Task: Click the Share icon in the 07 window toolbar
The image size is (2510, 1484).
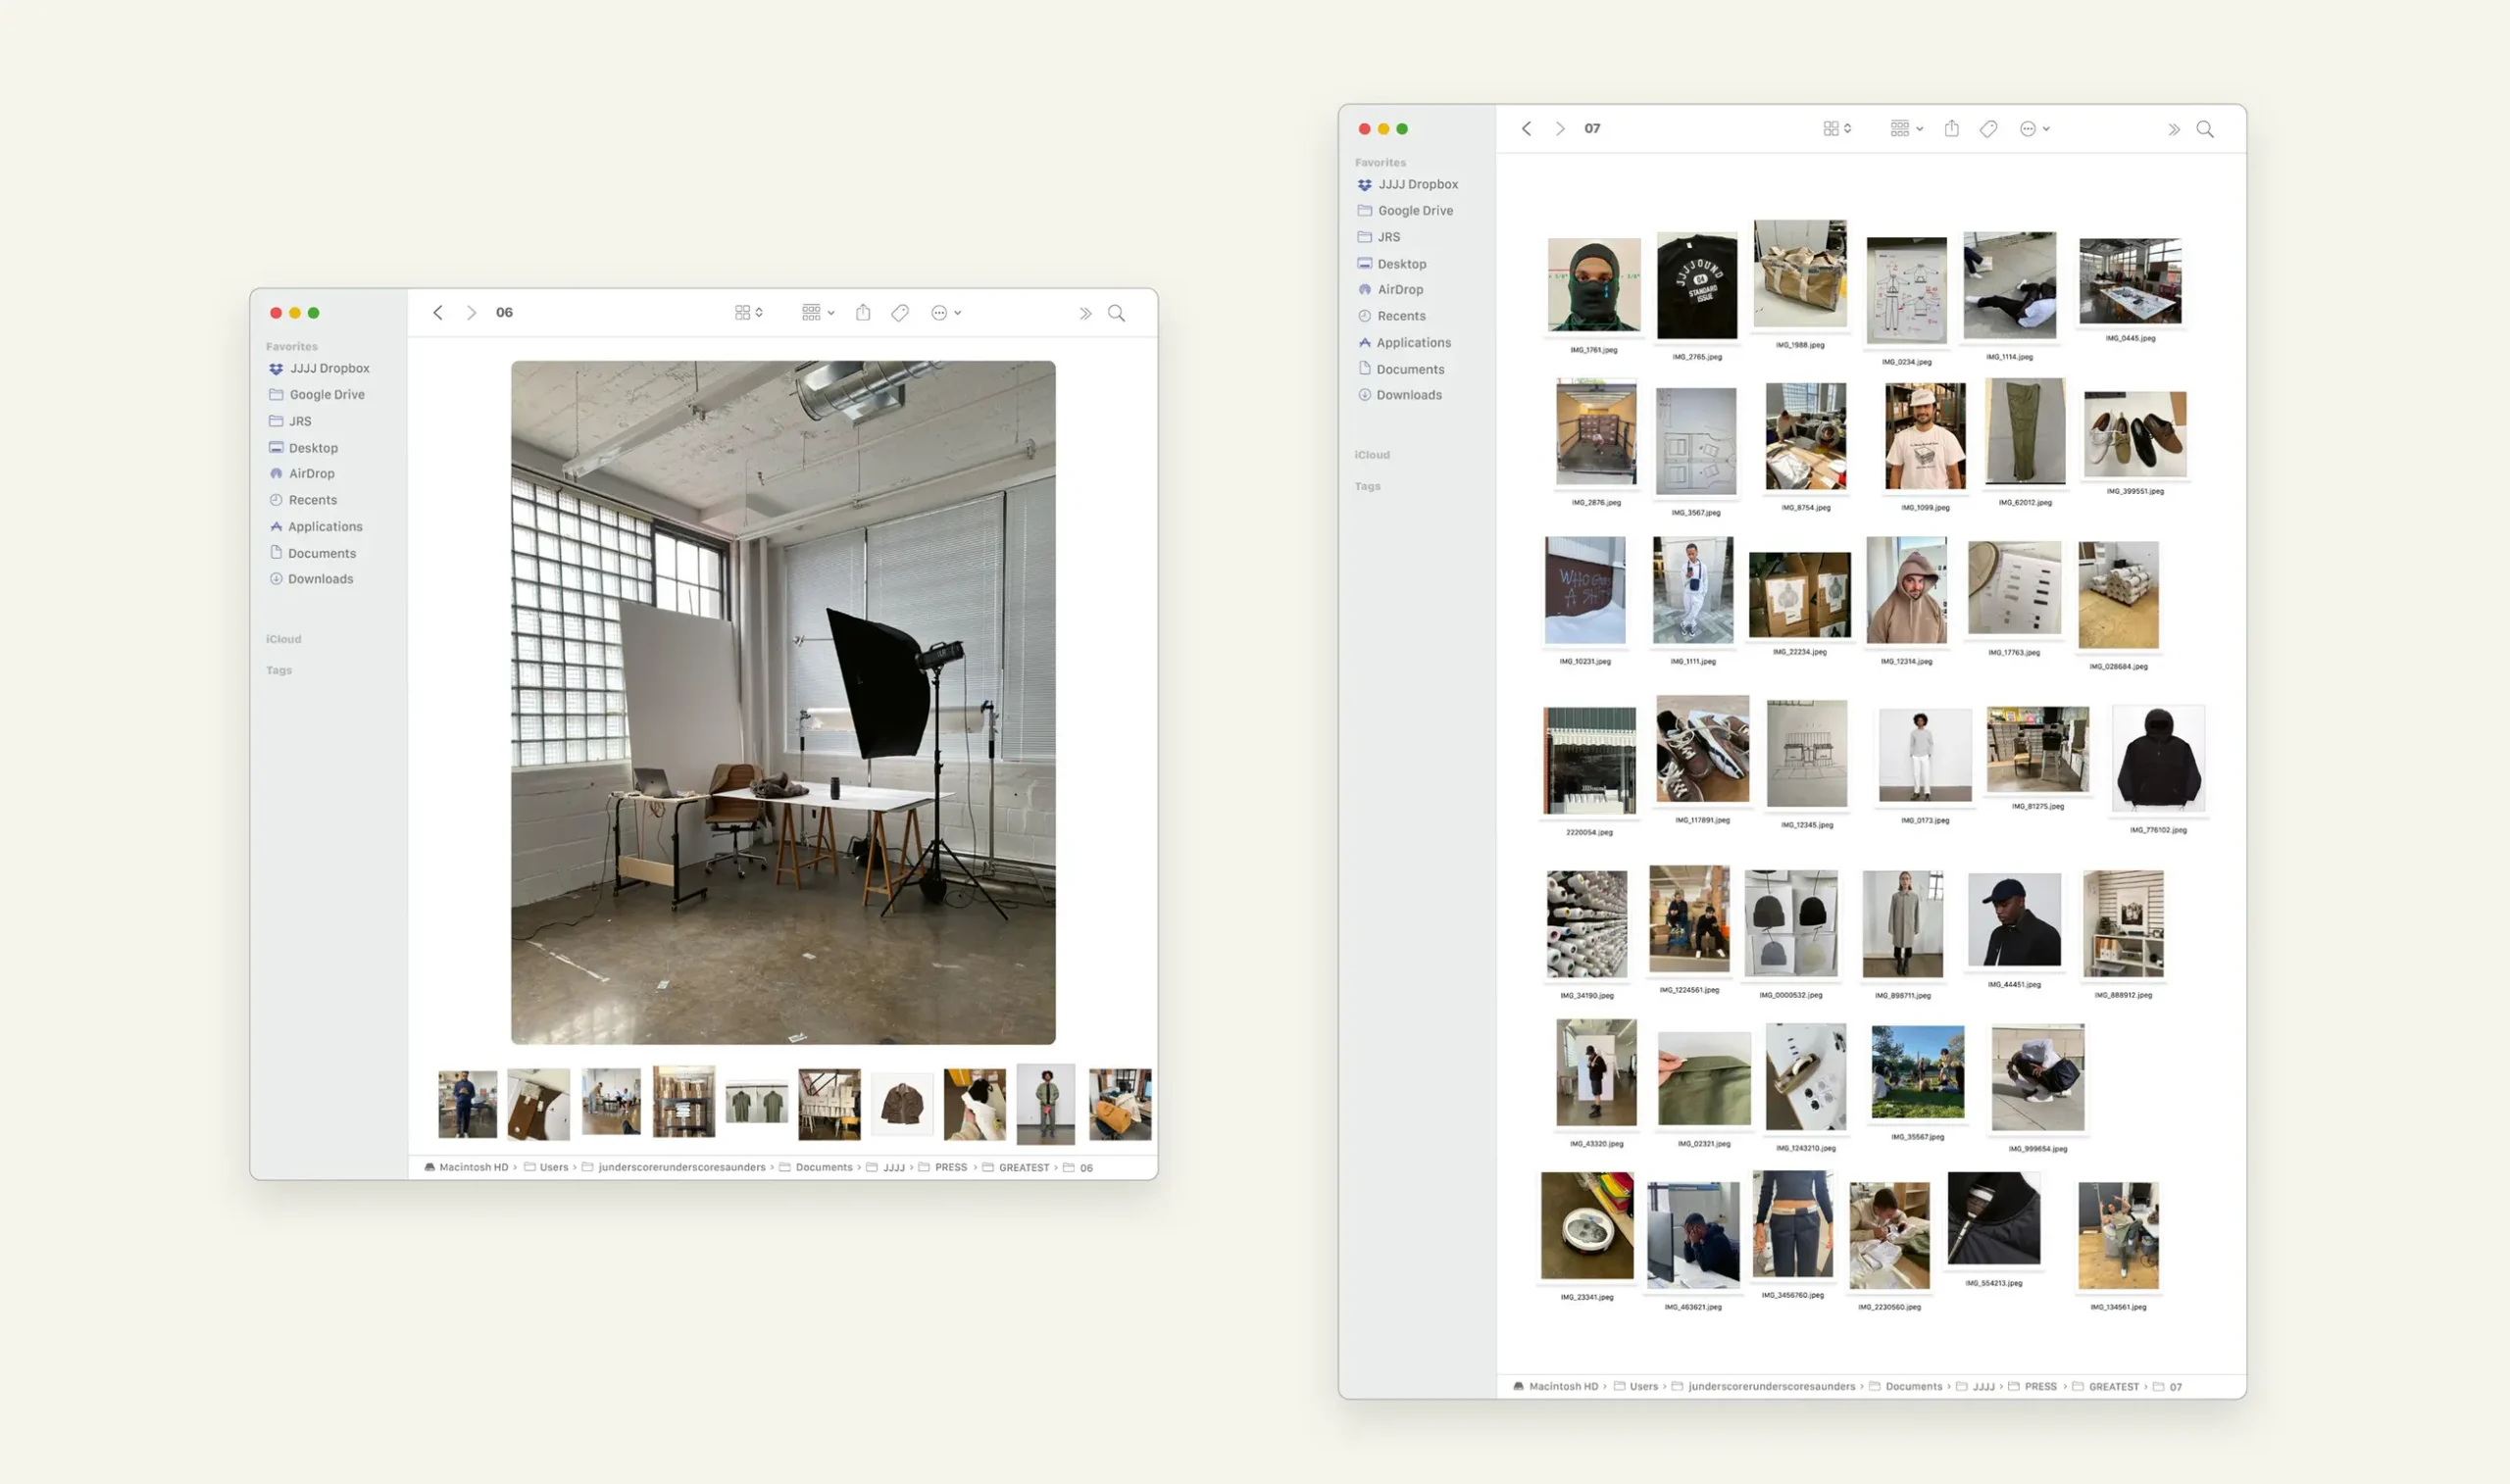Action: [x=1951, y=129]
